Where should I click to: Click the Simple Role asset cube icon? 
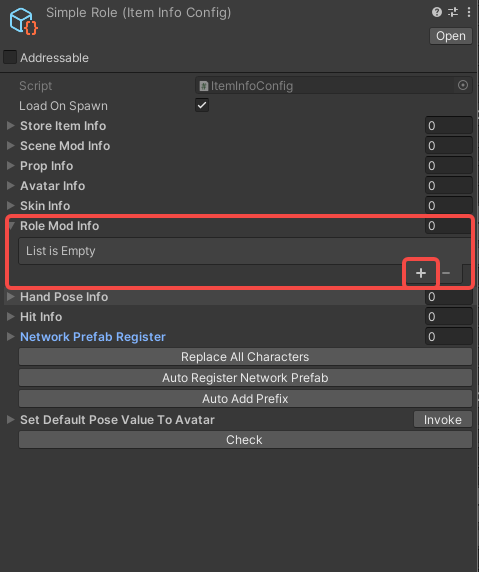23,21
